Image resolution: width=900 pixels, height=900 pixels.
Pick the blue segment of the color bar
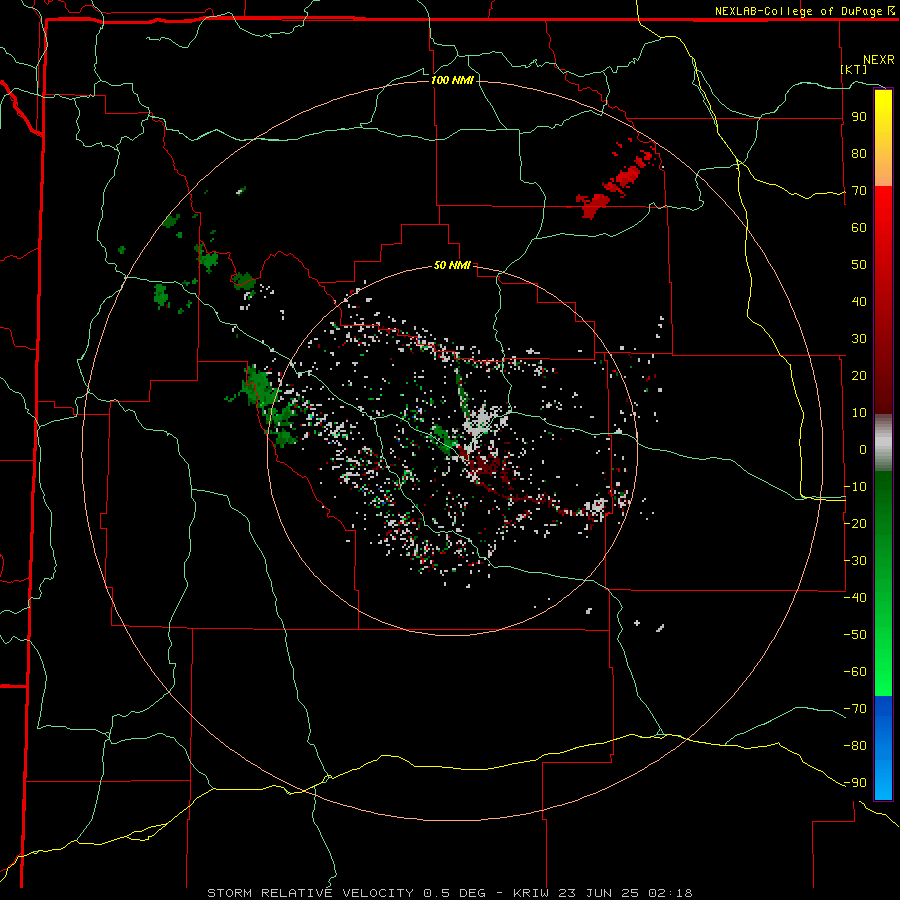[883, 747]
